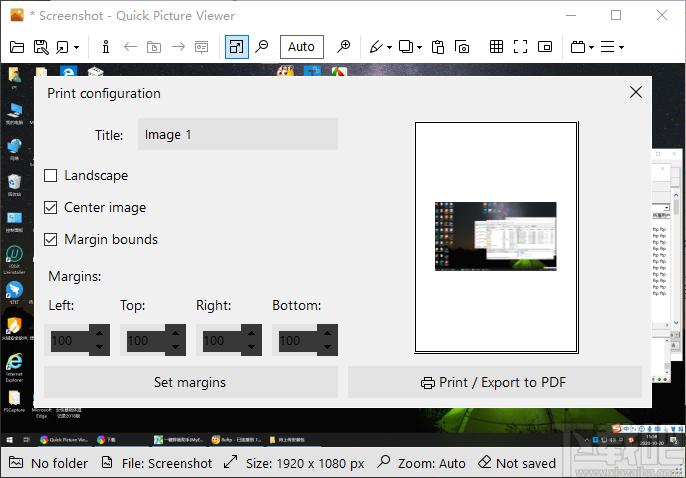Decrease the Left margin with down arrow

tap(100, 347)
